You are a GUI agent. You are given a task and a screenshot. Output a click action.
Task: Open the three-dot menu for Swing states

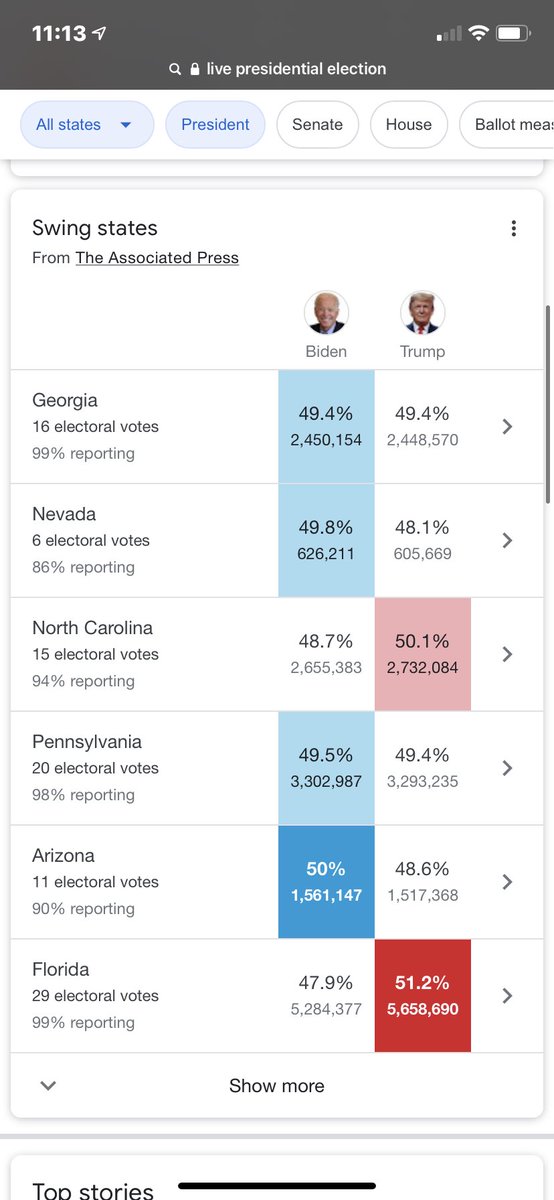click(513, 229)
